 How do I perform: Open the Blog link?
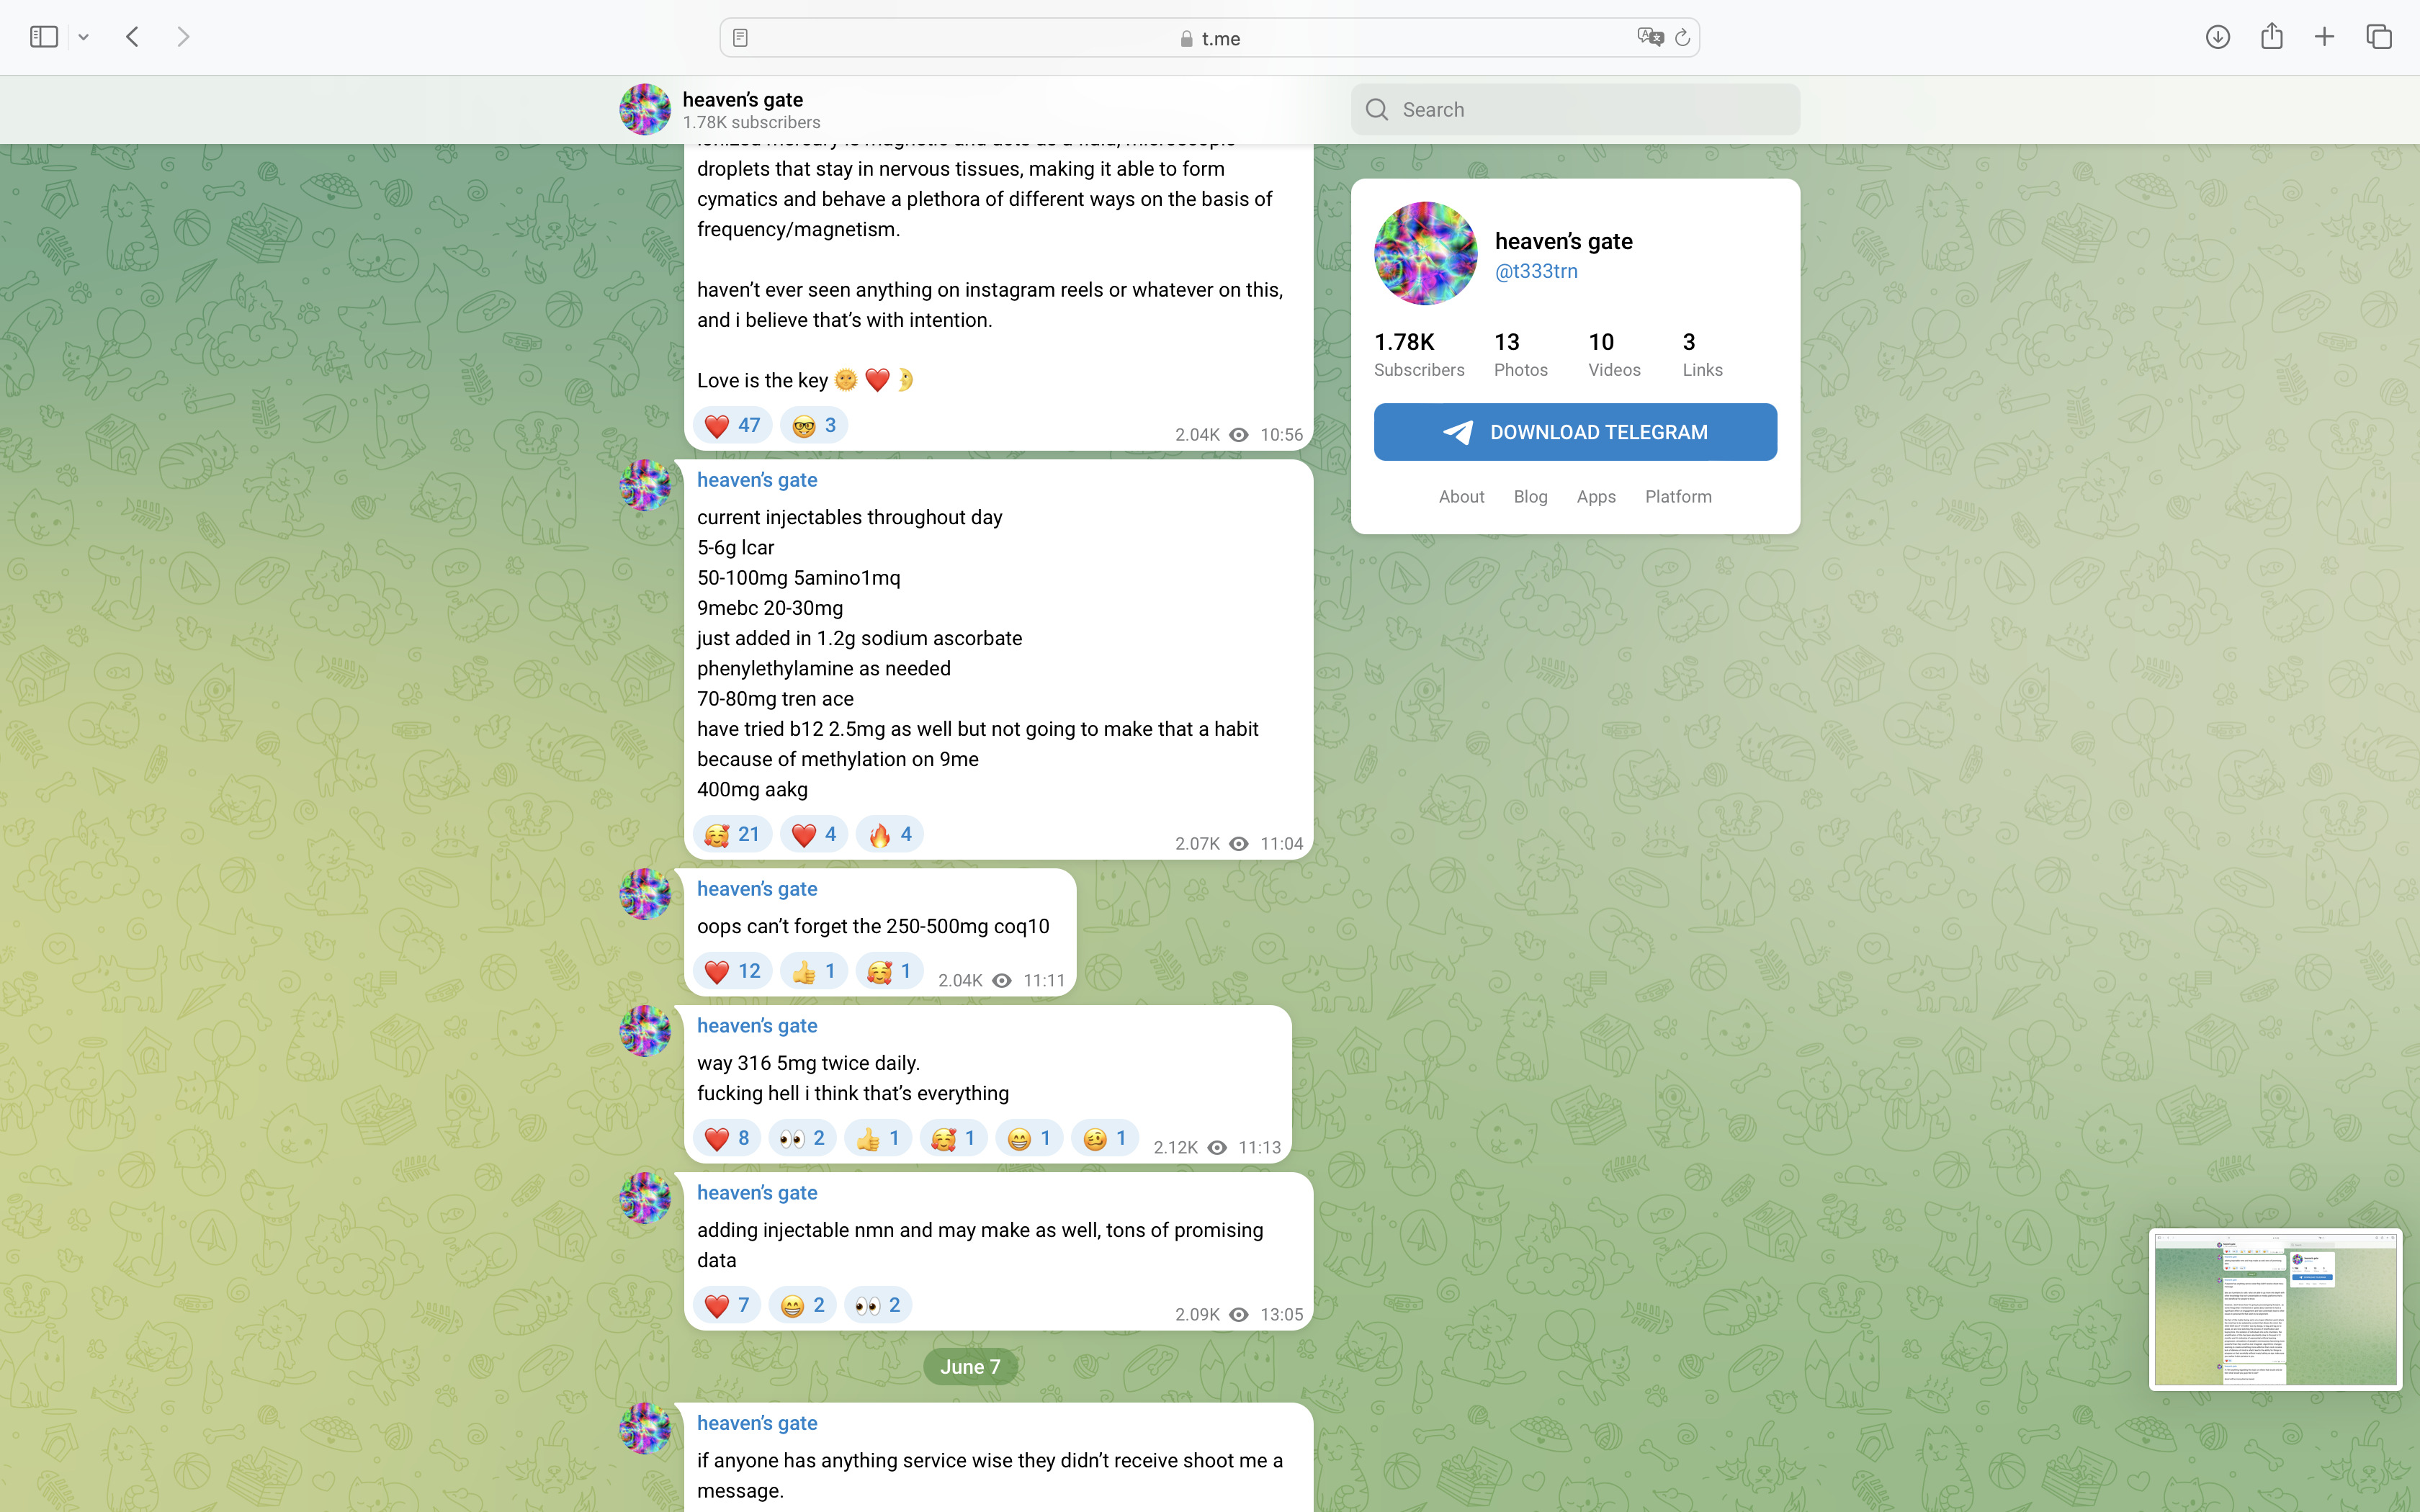coord(1530,497)
